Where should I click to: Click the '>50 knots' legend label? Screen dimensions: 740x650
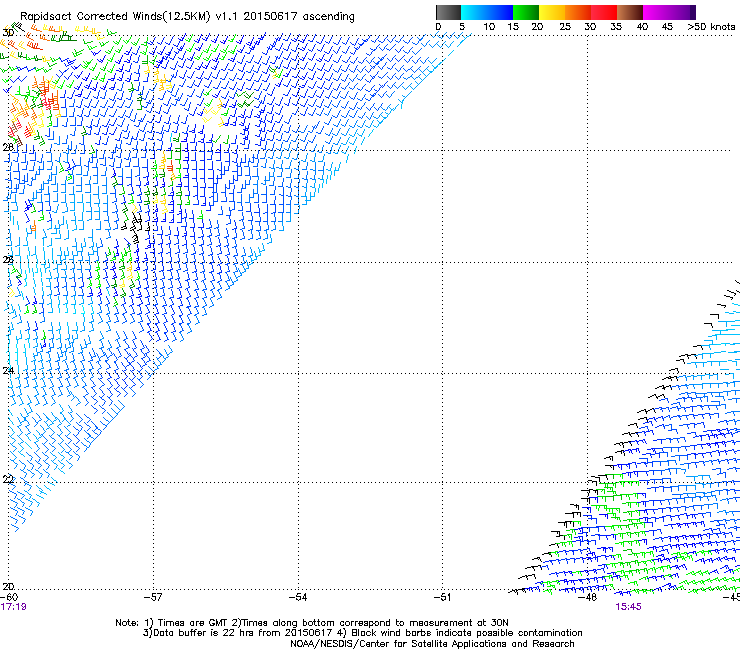[711, 27]
